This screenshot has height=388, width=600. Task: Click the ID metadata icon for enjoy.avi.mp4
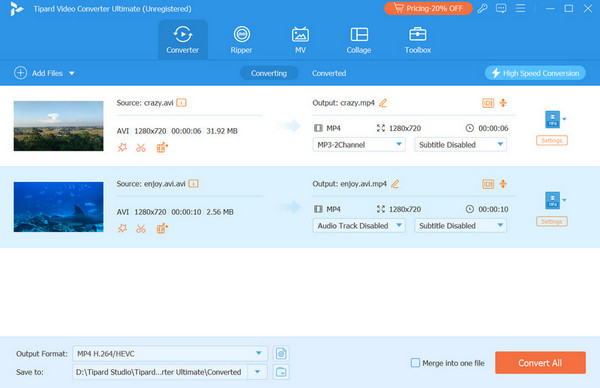(x=488, y=184)
